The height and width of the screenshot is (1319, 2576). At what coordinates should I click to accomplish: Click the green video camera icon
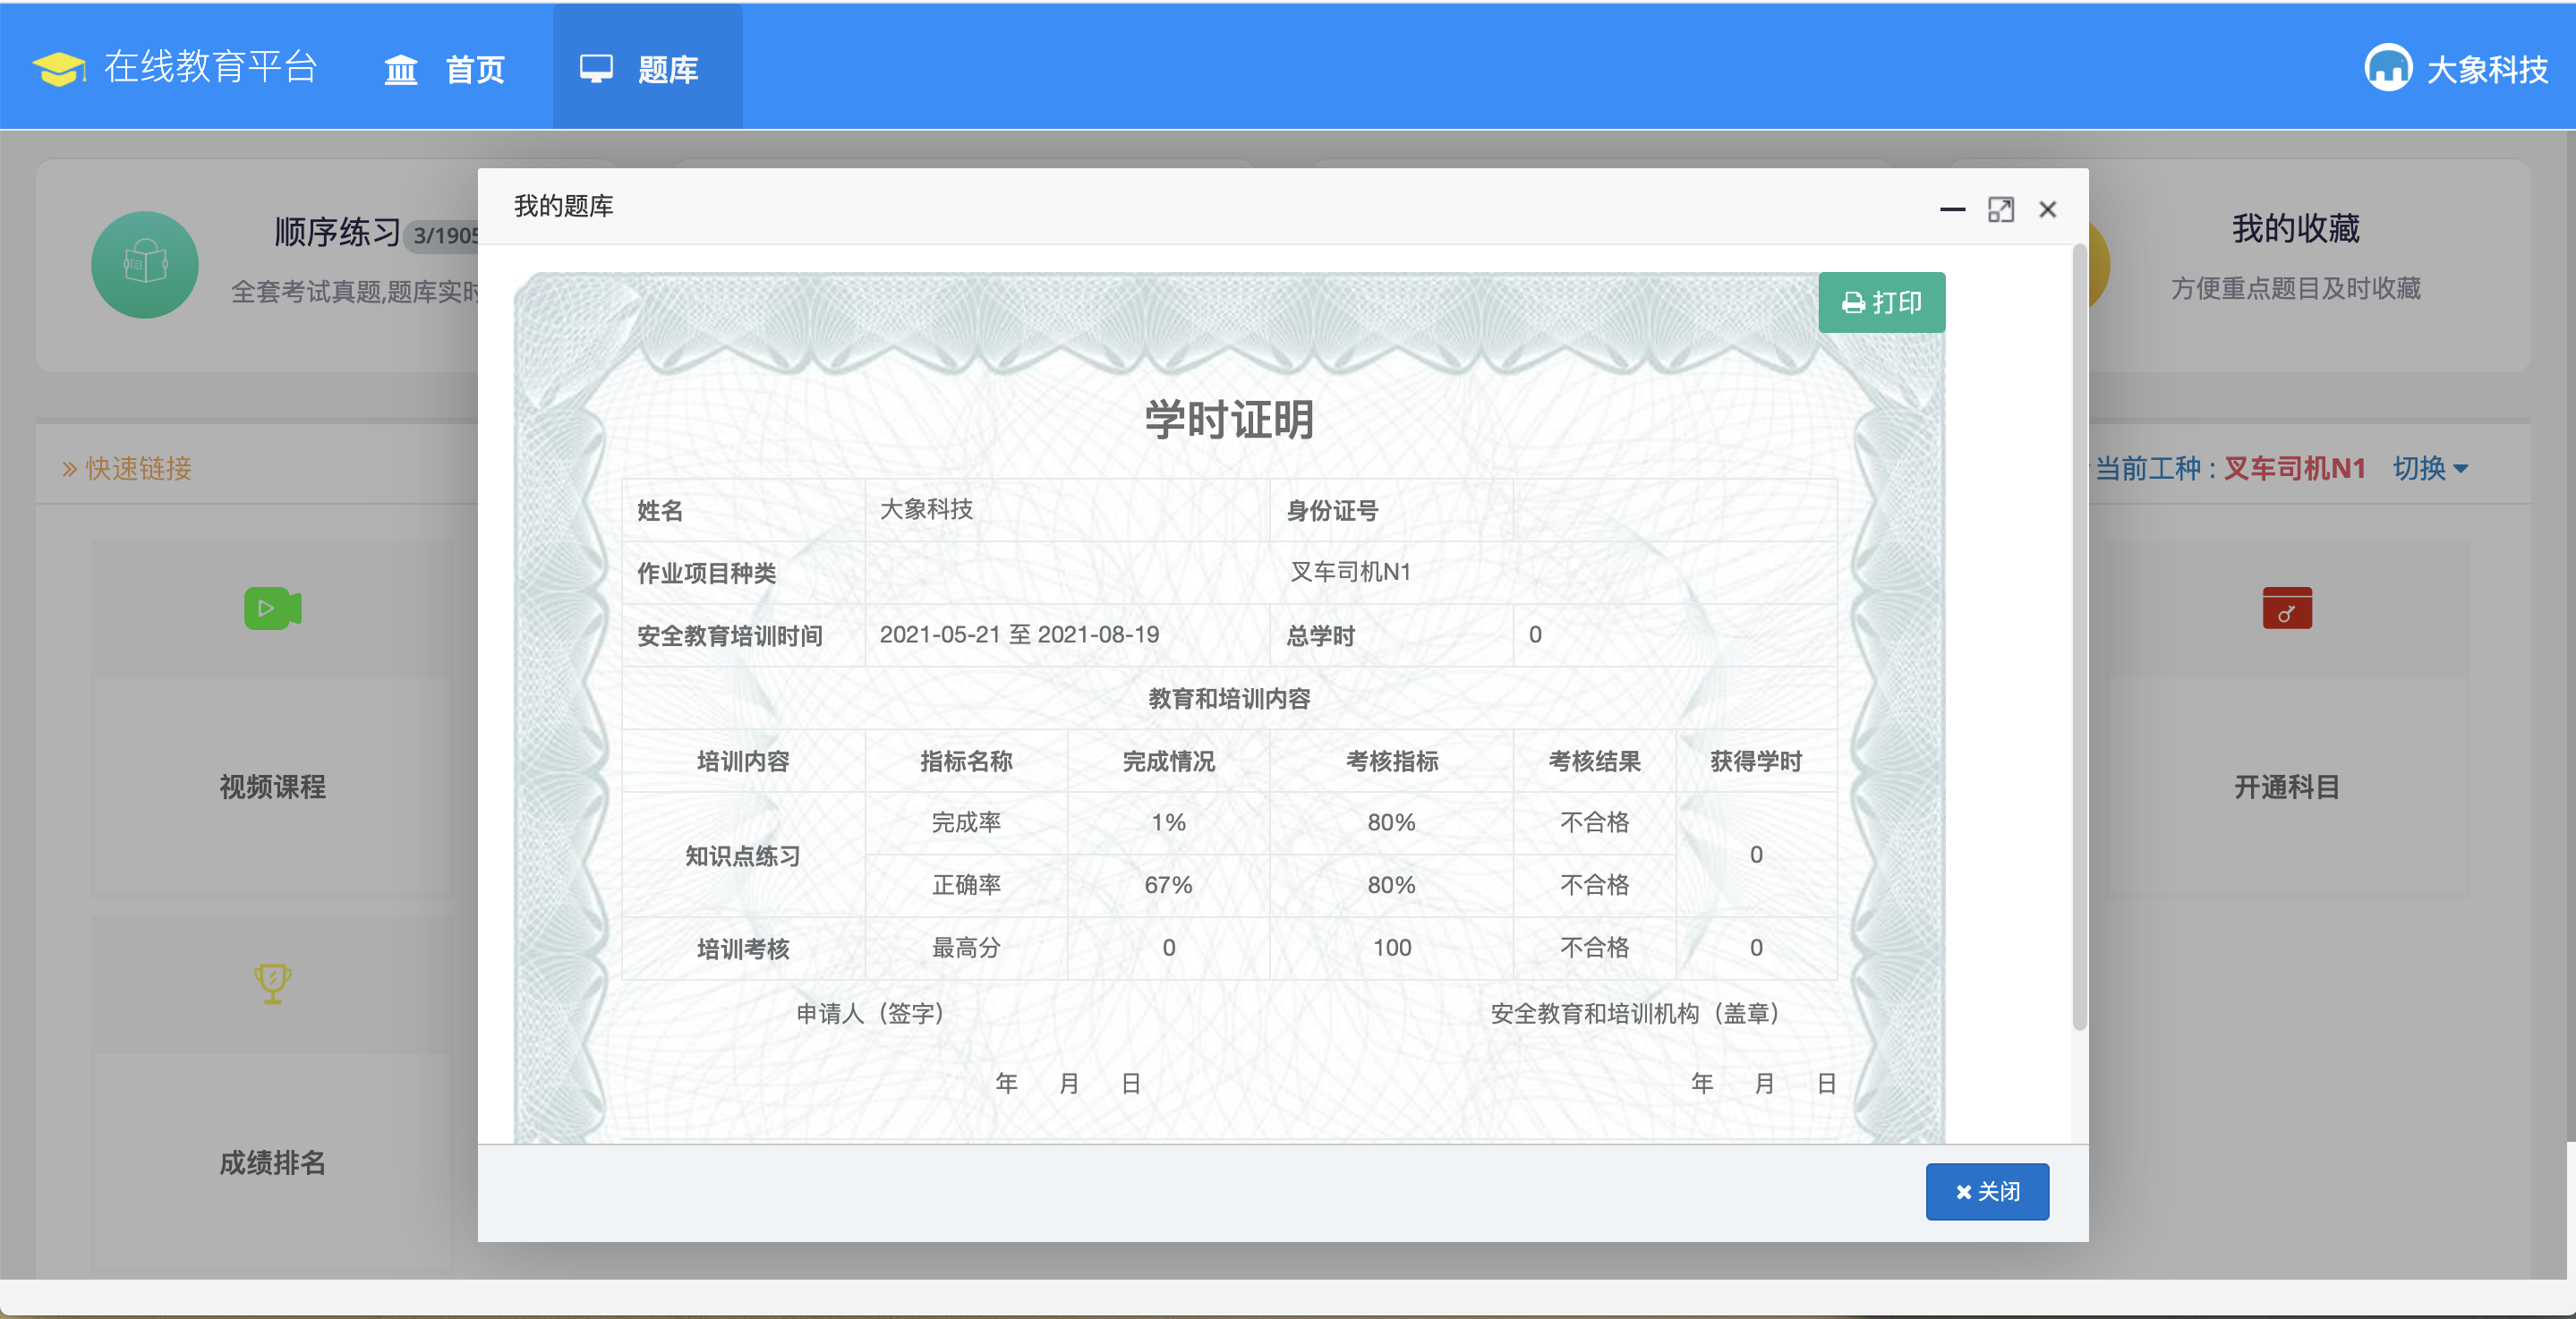click(272, 608)
